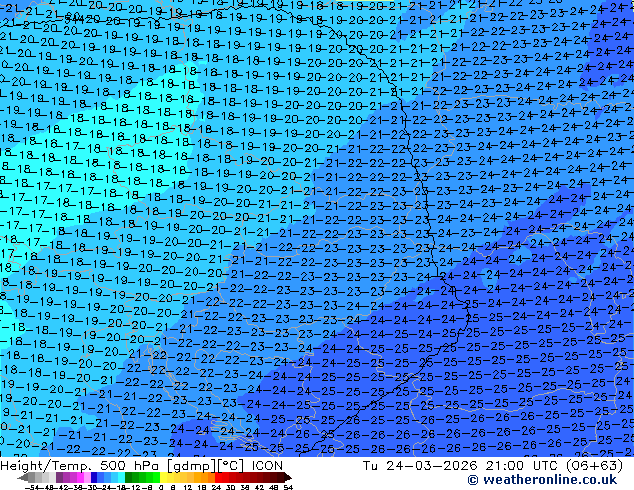The height and width of the screenshot is (490, 634).
Task: Click the [gdmp] unit label in caption
Action: coord(192,466)
